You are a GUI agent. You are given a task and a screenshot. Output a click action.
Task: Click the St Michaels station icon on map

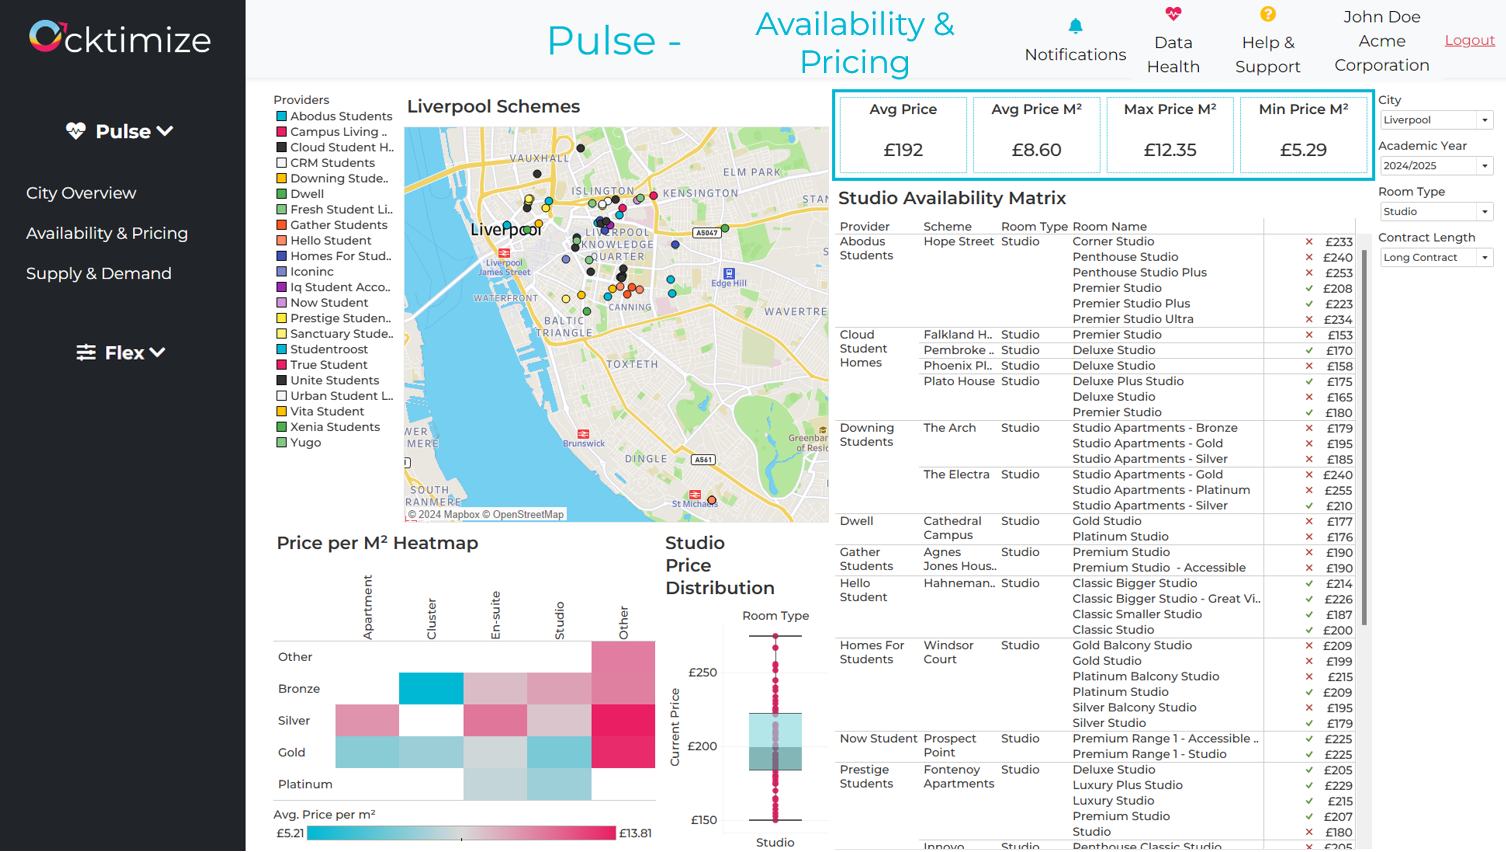694,494
